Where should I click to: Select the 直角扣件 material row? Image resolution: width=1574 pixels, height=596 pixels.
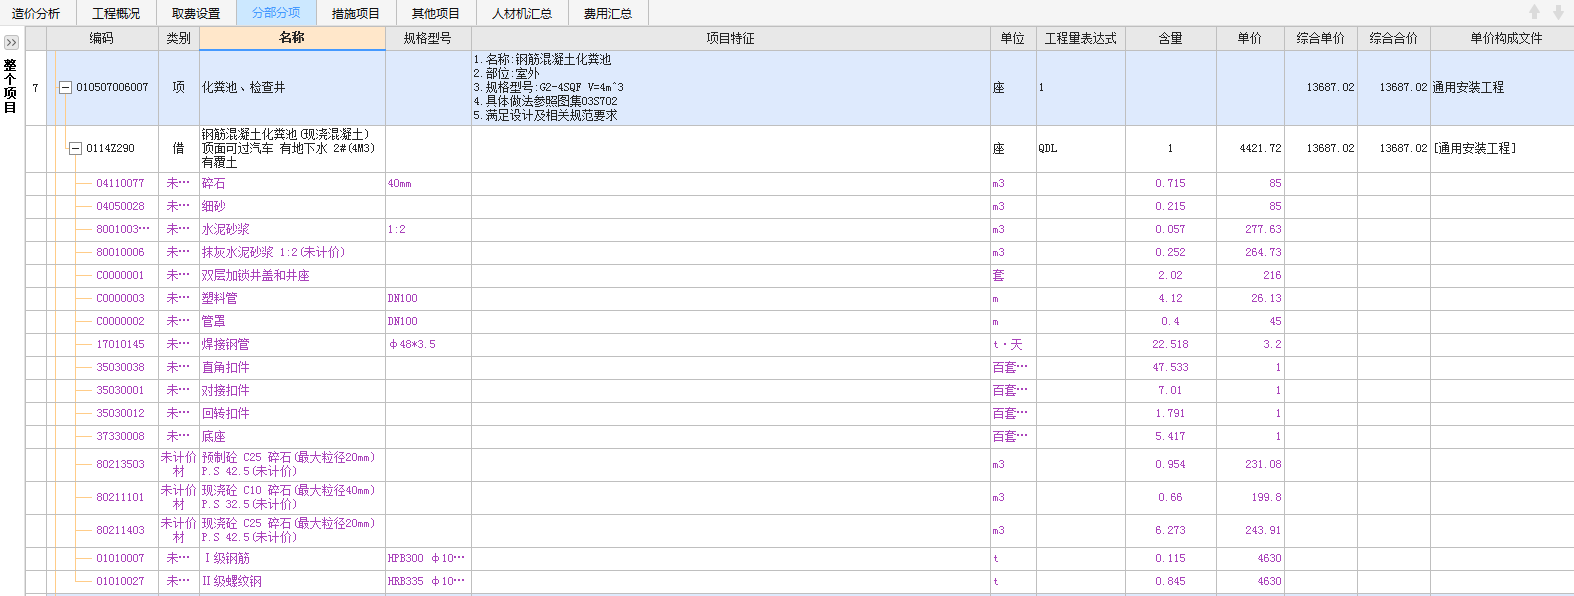point(800,368)
